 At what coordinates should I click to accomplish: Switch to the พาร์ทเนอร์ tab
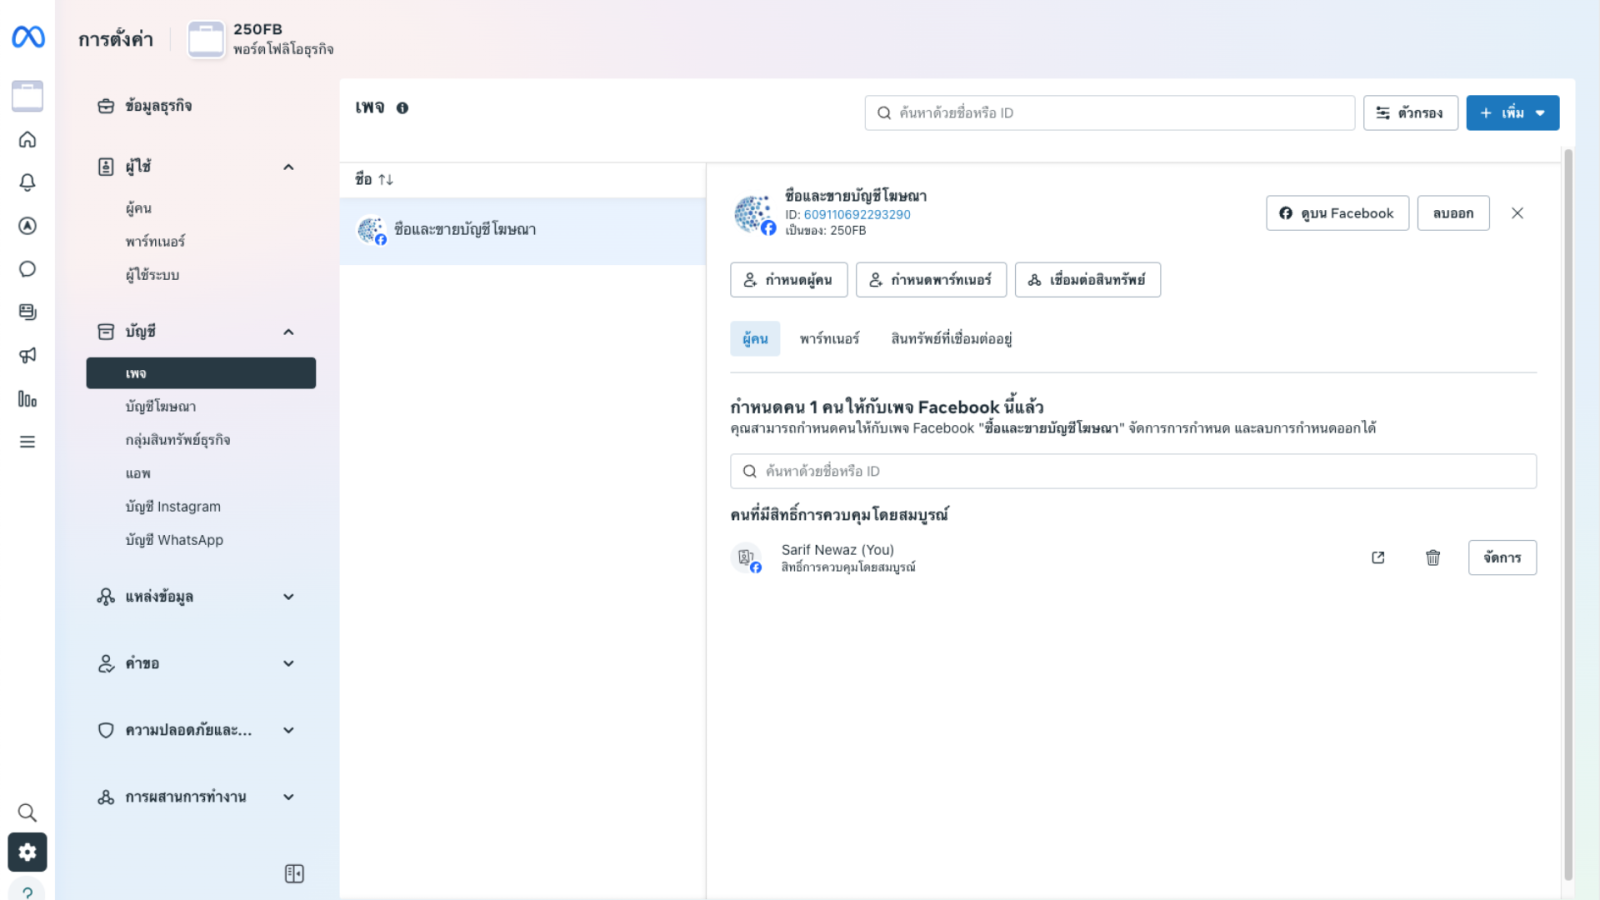[x=829, y=339]
